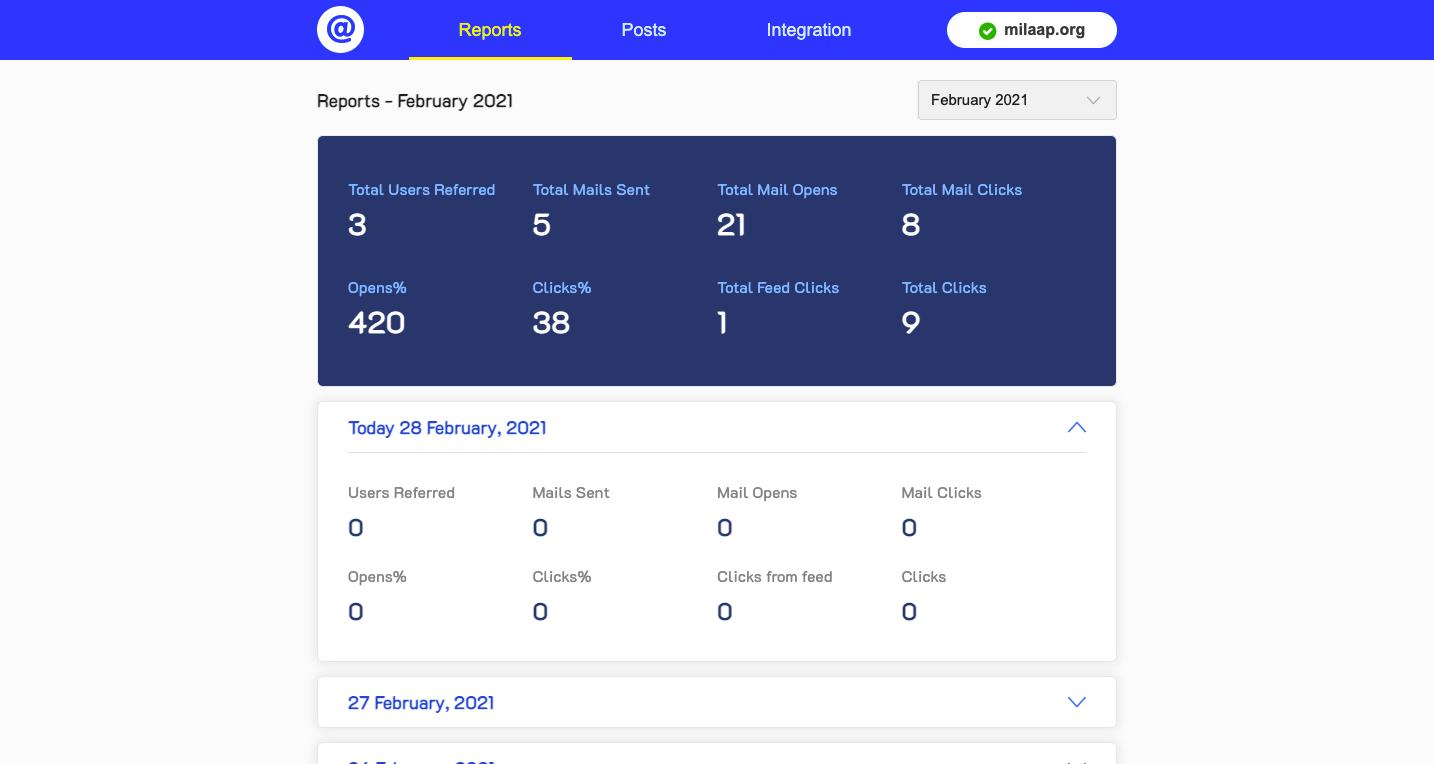This screenshot has height=764, width=1434.
Task: Click the Mail Opens label in Today section
Action: (757, 493)
